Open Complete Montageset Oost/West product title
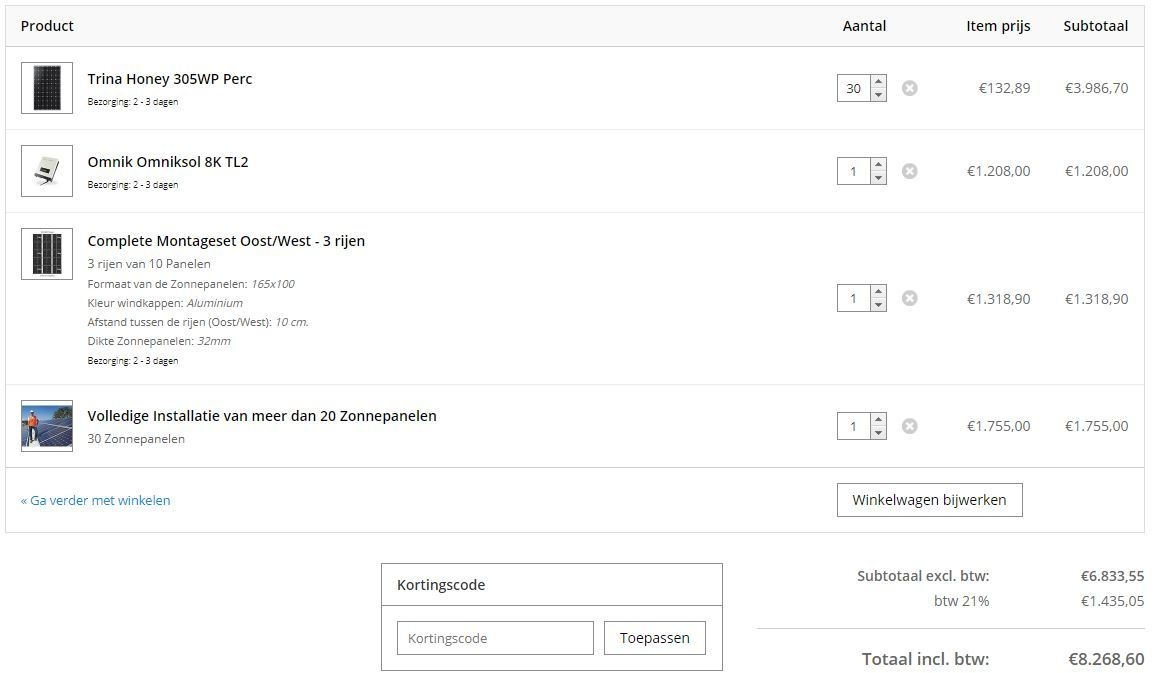Screen dimensions: 1155x673 226,241
